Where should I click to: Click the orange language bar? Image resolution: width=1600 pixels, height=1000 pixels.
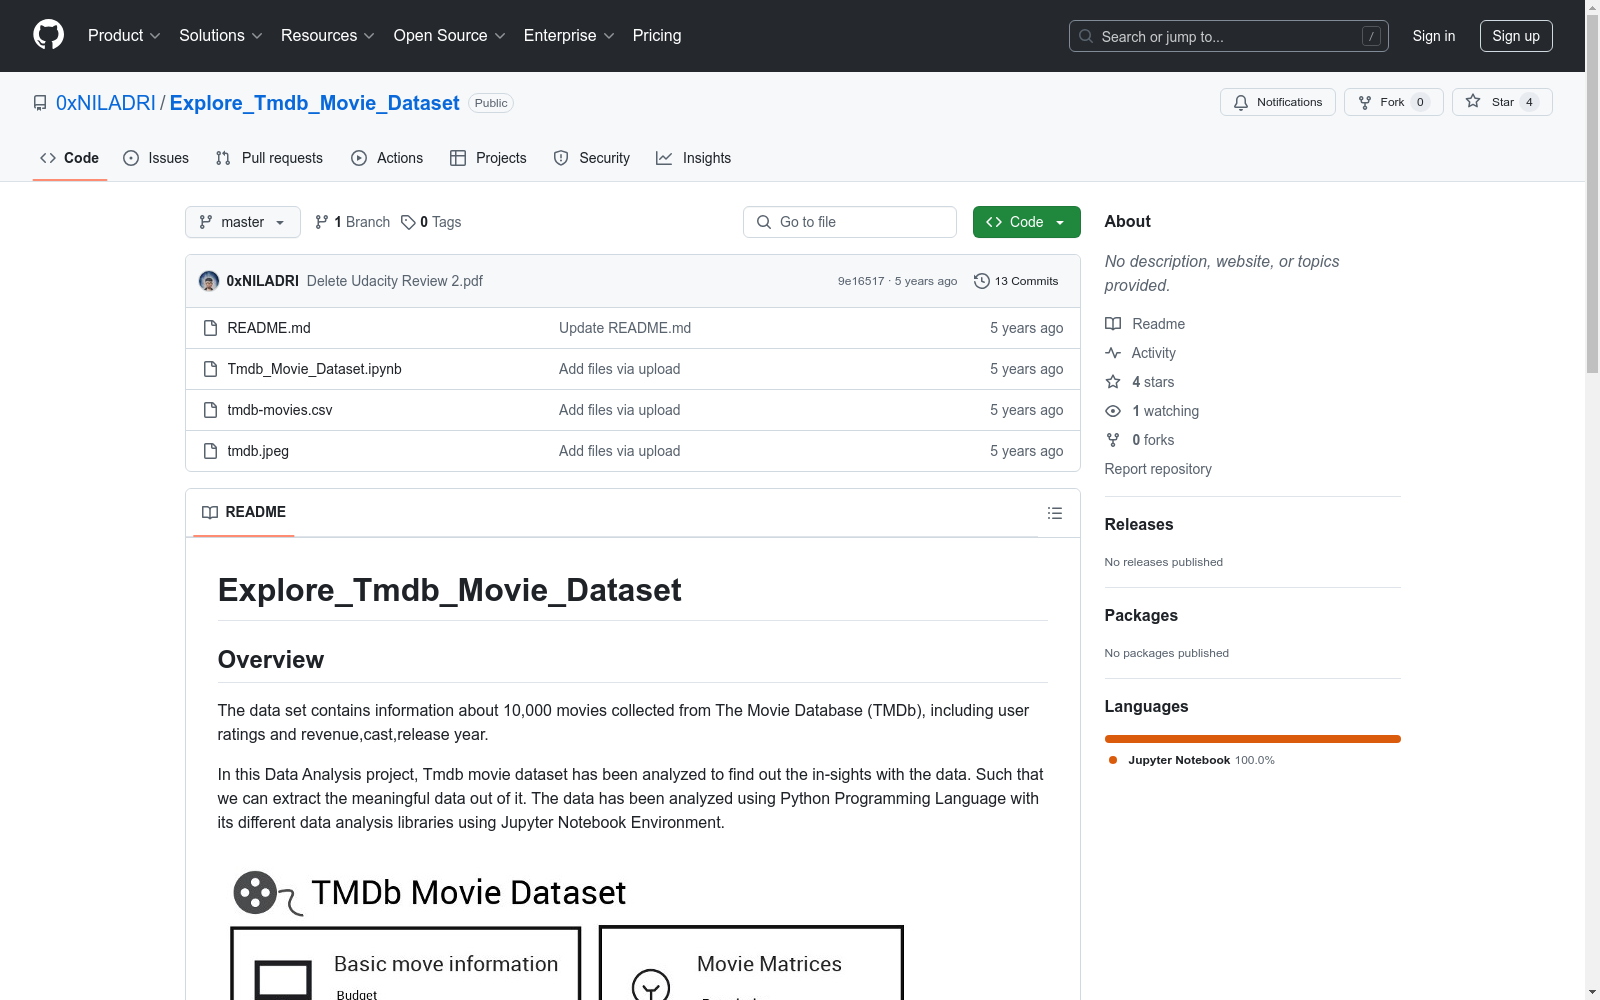(x=1252, y=739)
